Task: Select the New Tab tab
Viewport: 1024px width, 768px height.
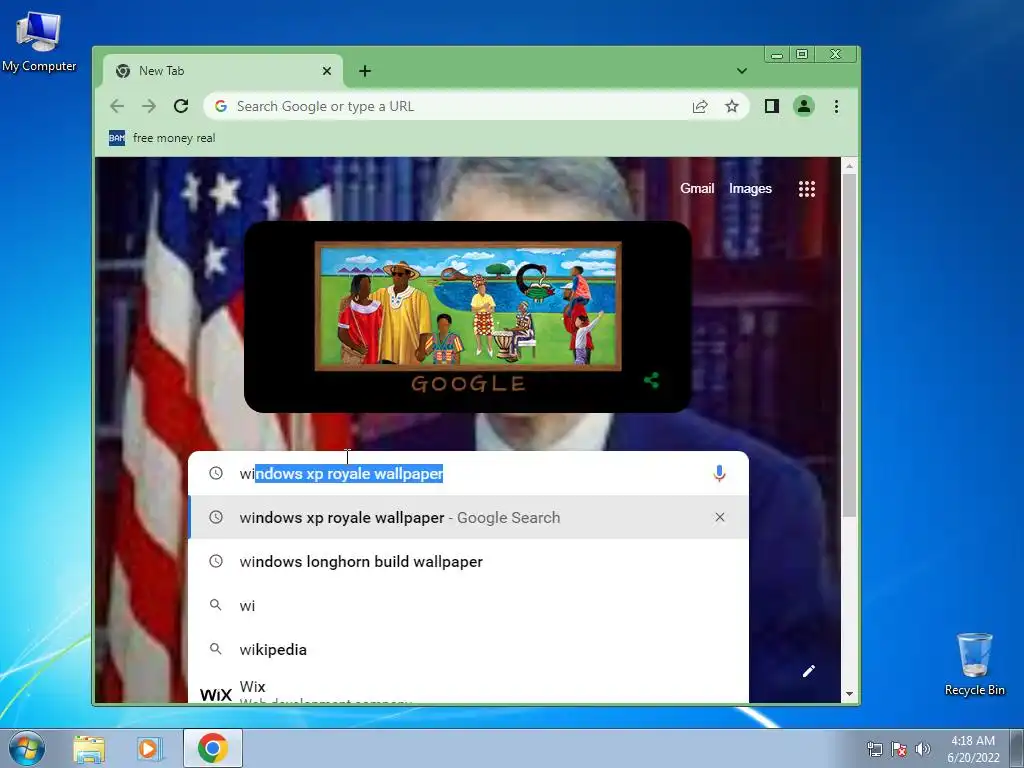Action: (x=222, y=71)
